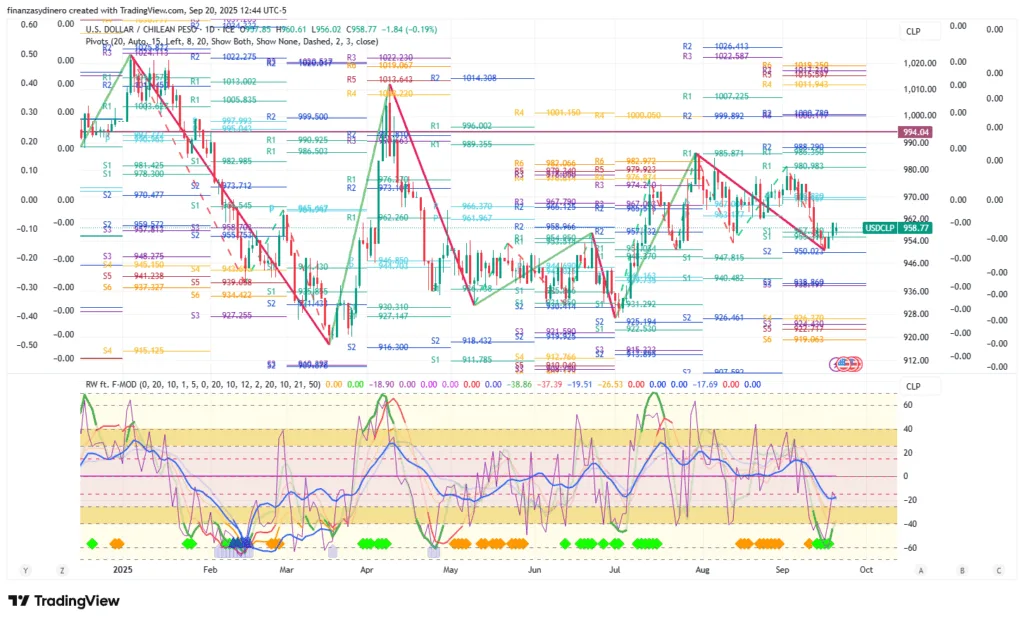Click the S2 926.461 pivot level label
The width and height of the screenshot is (1024, 622).
pos(713,318)
